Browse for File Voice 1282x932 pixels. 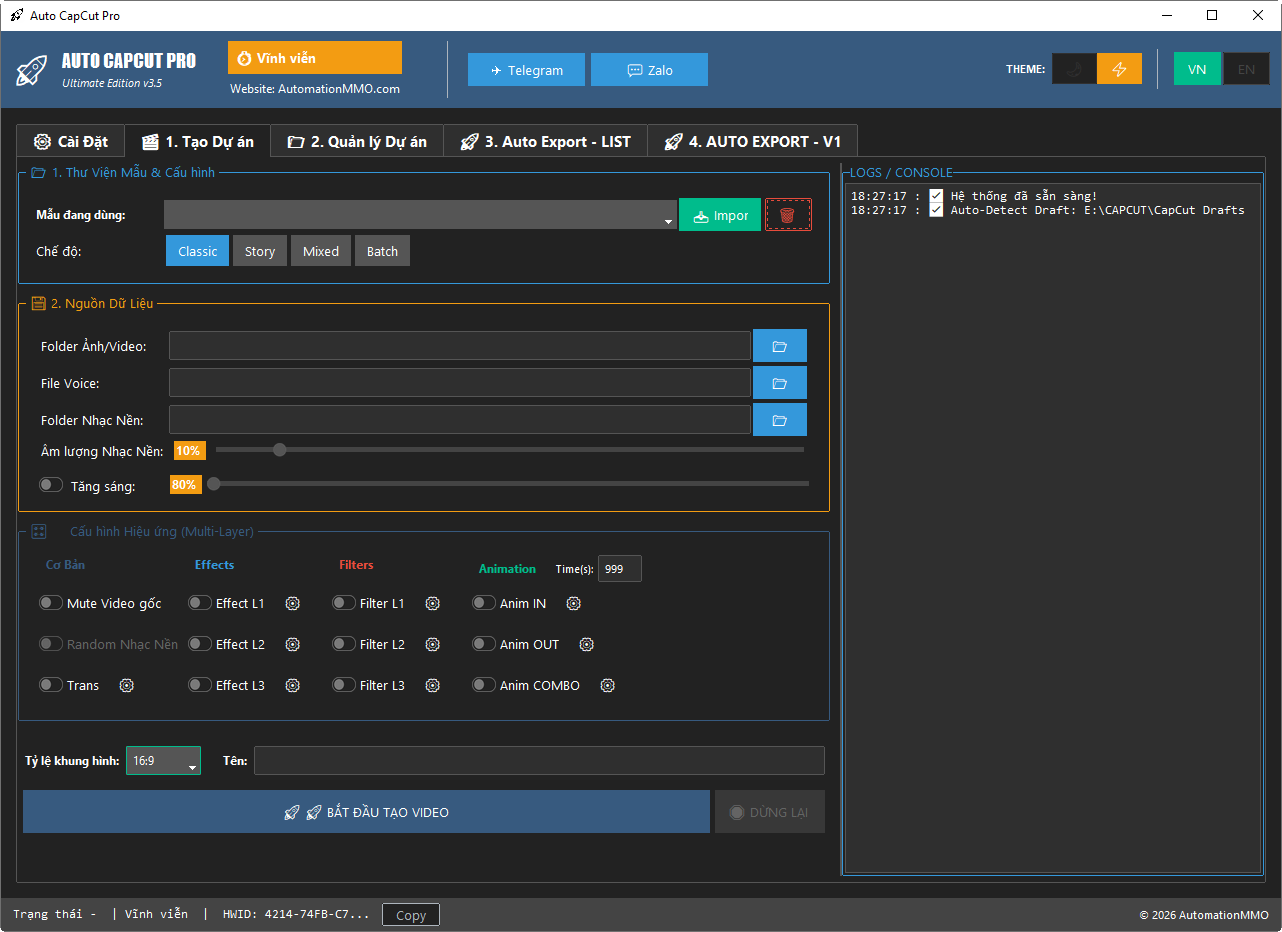(780, 383)
